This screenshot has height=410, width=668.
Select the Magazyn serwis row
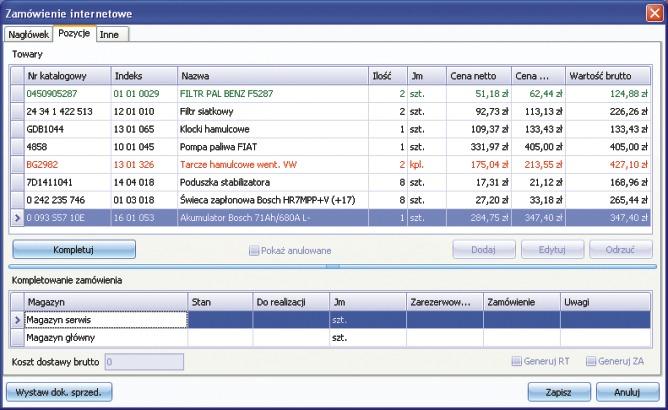click(331, 320)
